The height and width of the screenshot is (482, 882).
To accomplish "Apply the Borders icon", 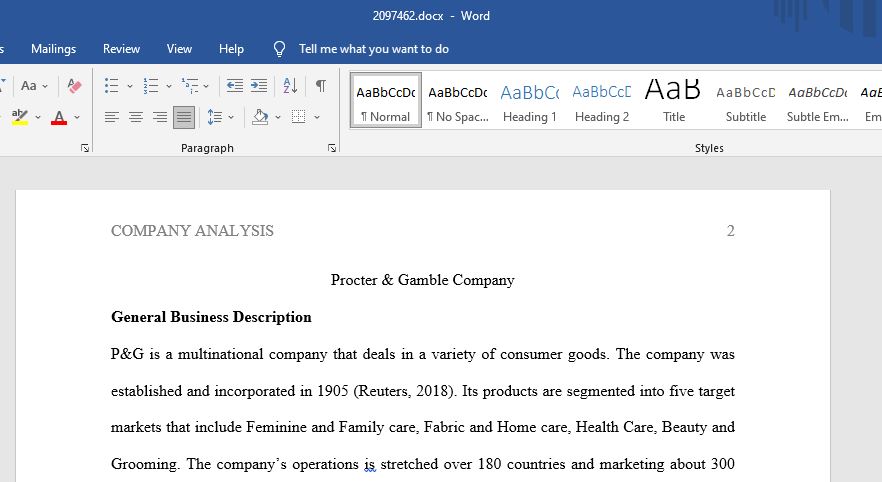I will coord(299,117).
